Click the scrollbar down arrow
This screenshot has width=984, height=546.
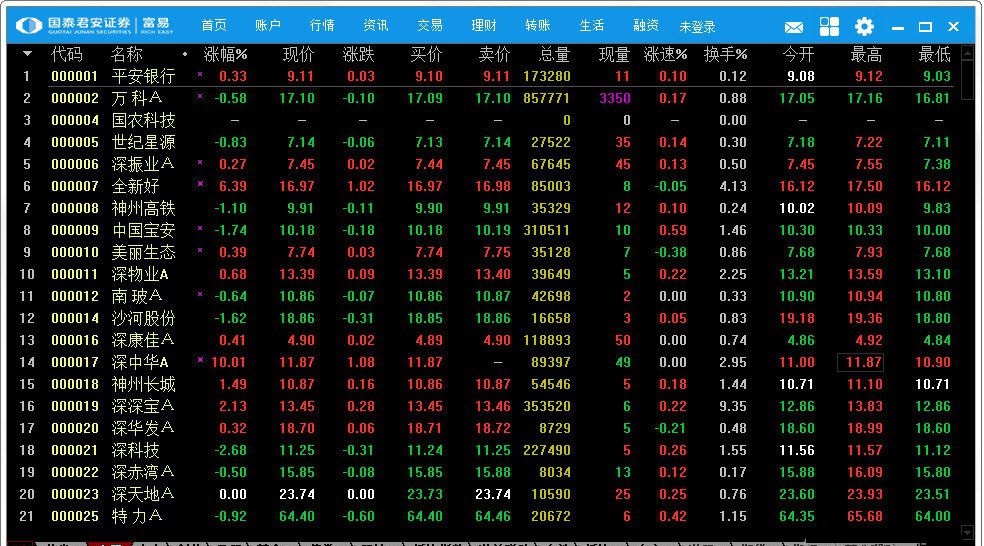click(967, 532)
